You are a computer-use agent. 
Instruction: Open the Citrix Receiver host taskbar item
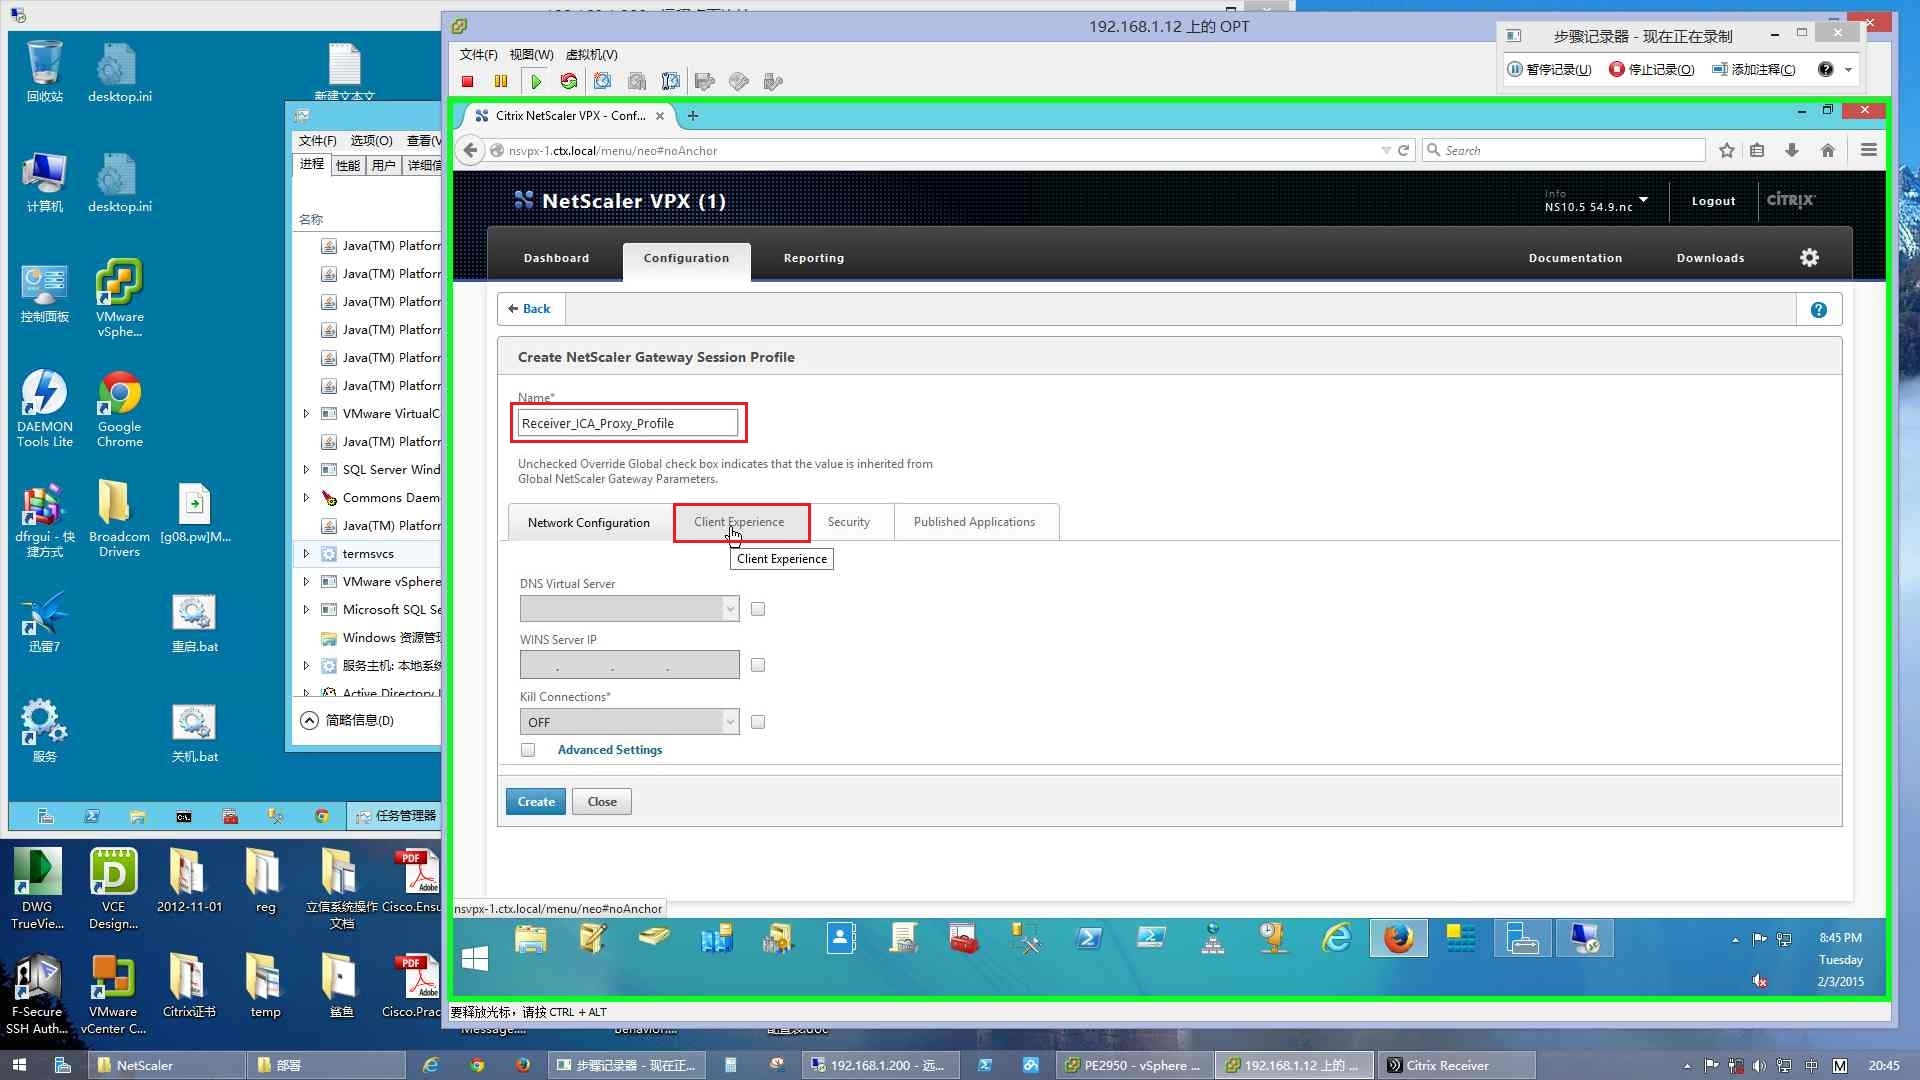1456,1066
